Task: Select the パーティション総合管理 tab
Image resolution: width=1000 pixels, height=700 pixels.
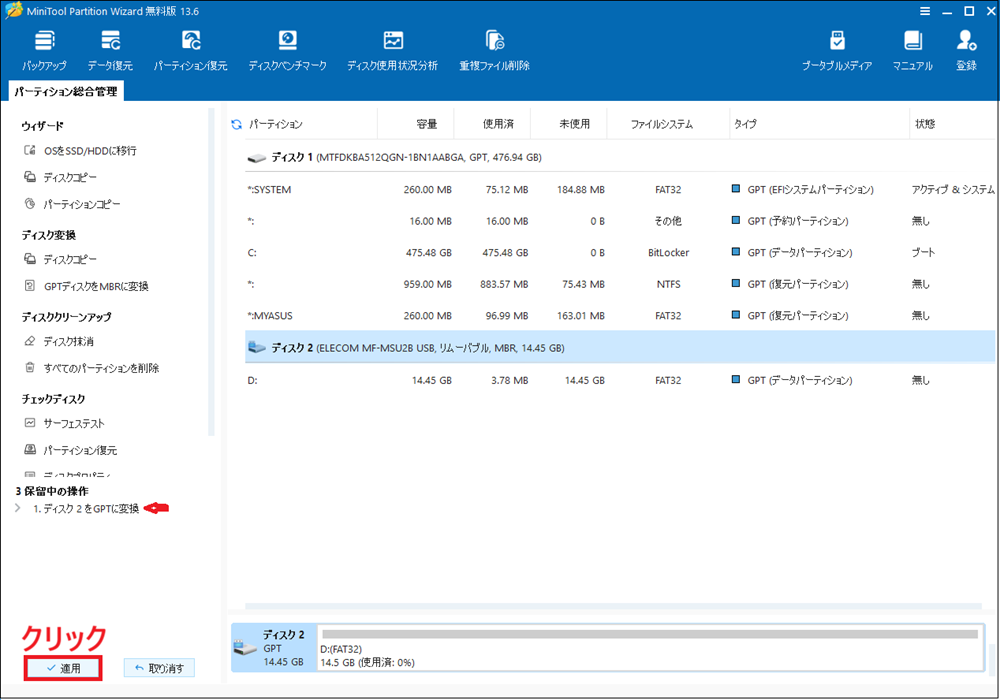Action: point(66,91)
